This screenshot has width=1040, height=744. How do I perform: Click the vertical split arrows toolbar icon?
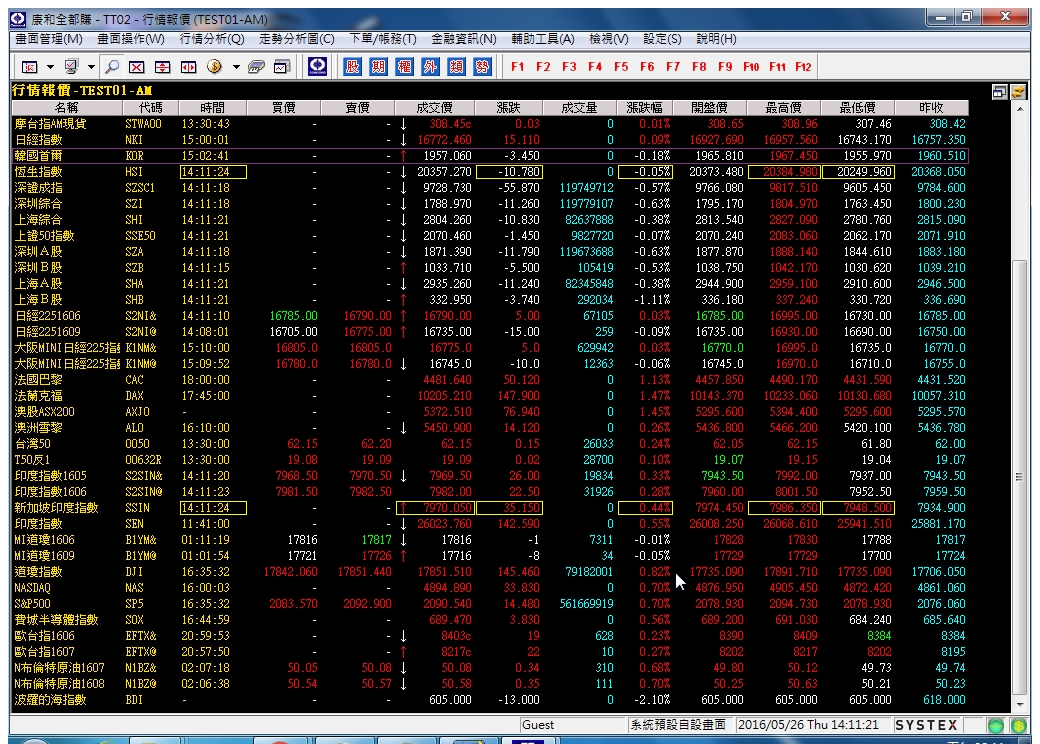(162, 66)
